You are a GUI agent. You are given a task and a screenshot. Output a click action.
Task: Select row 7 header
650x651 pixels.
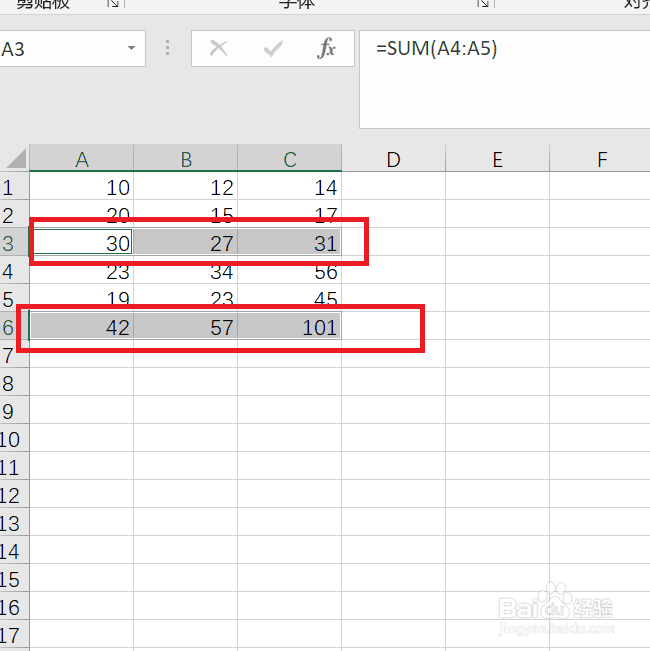(14, 354)
